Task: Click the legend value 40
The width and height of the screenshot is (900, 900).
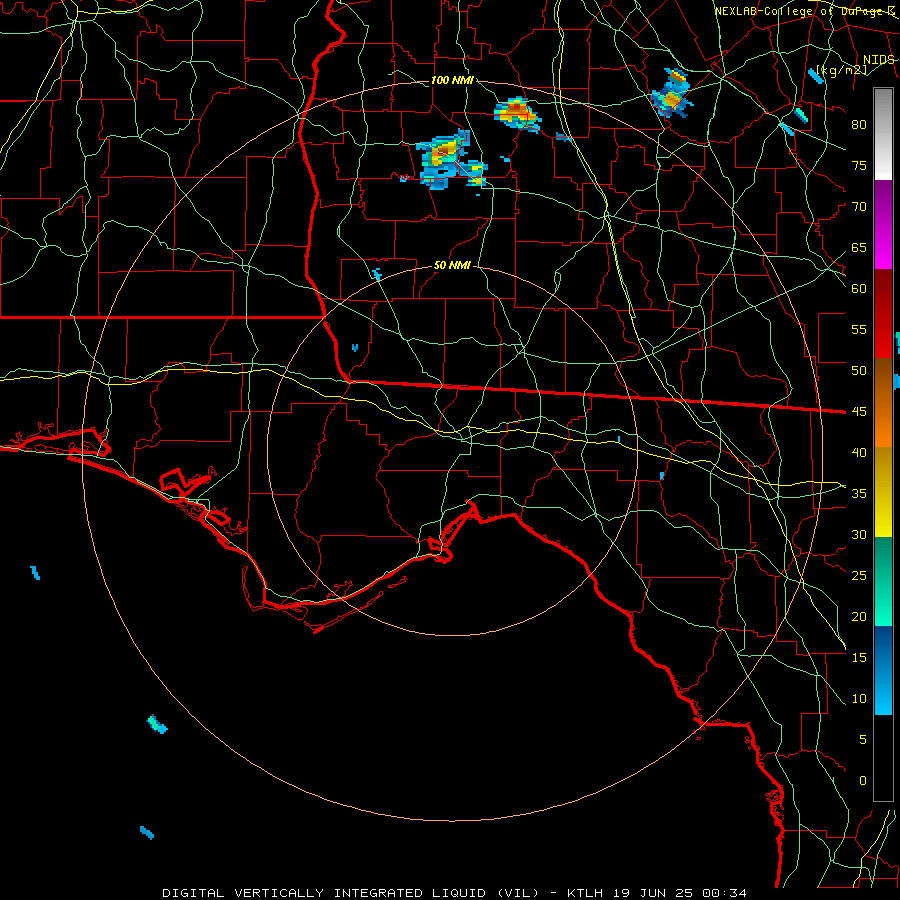Action: tap(859, 453)
